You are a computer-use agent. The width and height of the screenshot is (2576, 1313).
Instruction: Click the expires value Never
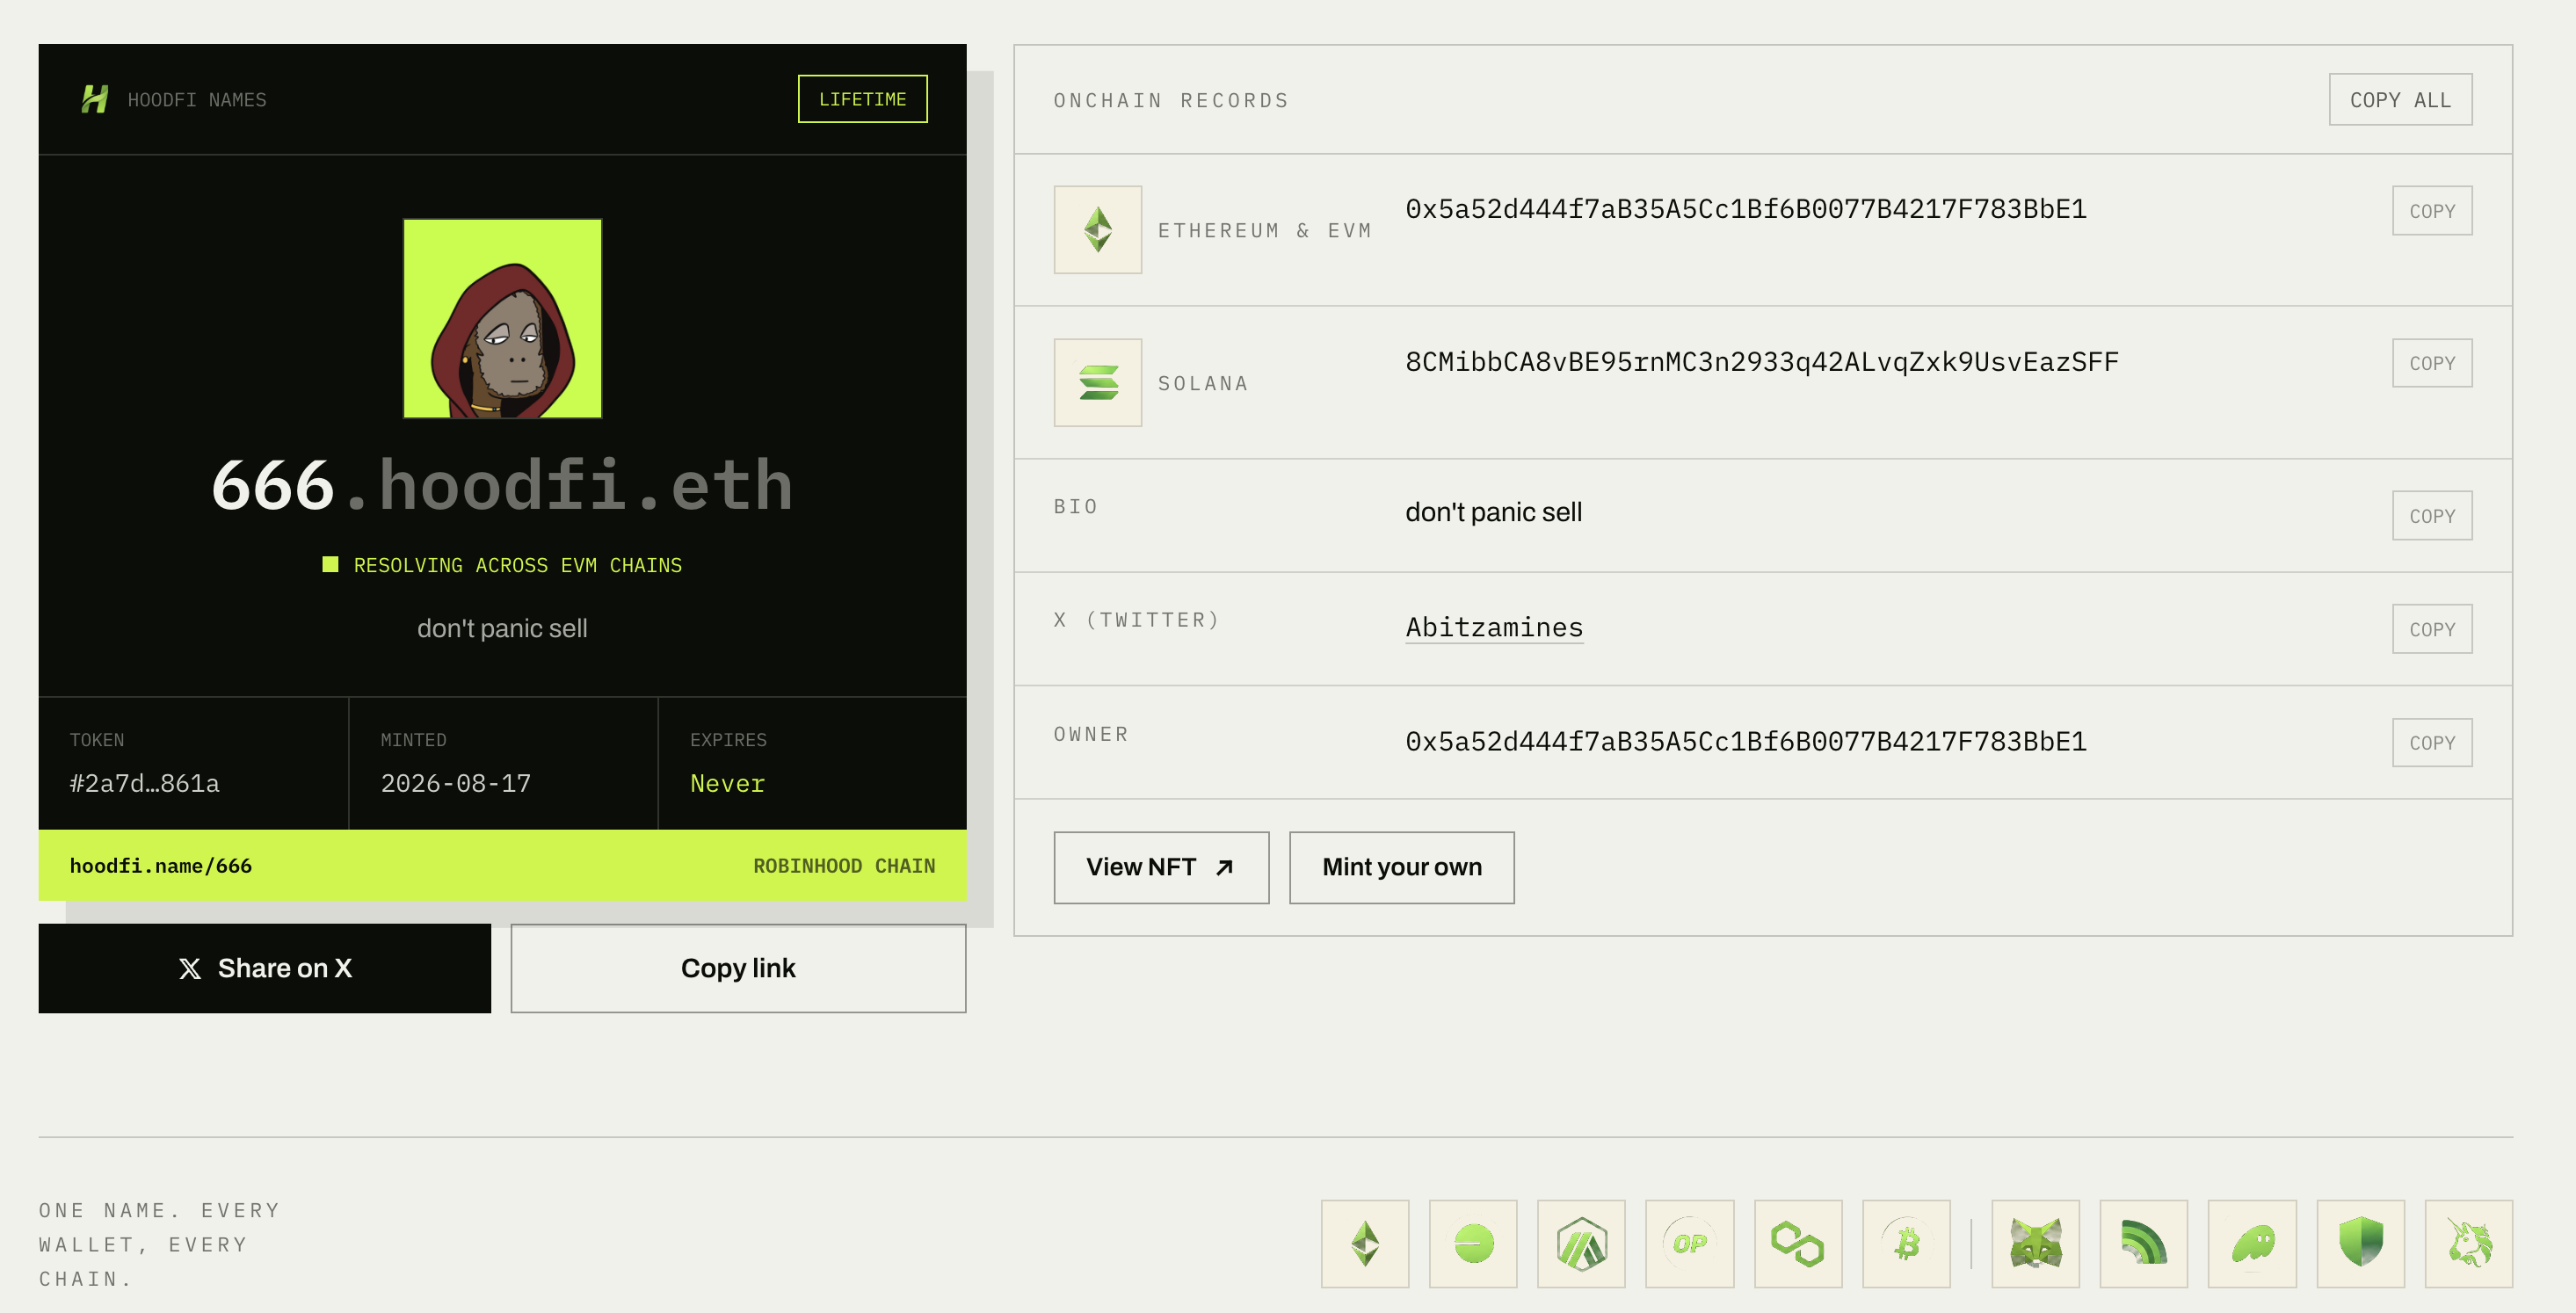tap(727, 783)
